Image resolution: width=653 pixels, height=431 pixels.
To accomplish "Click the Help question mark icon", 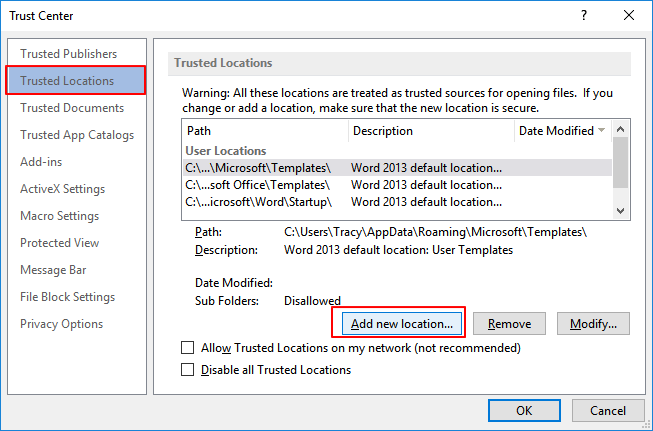I will coord(582,16).
